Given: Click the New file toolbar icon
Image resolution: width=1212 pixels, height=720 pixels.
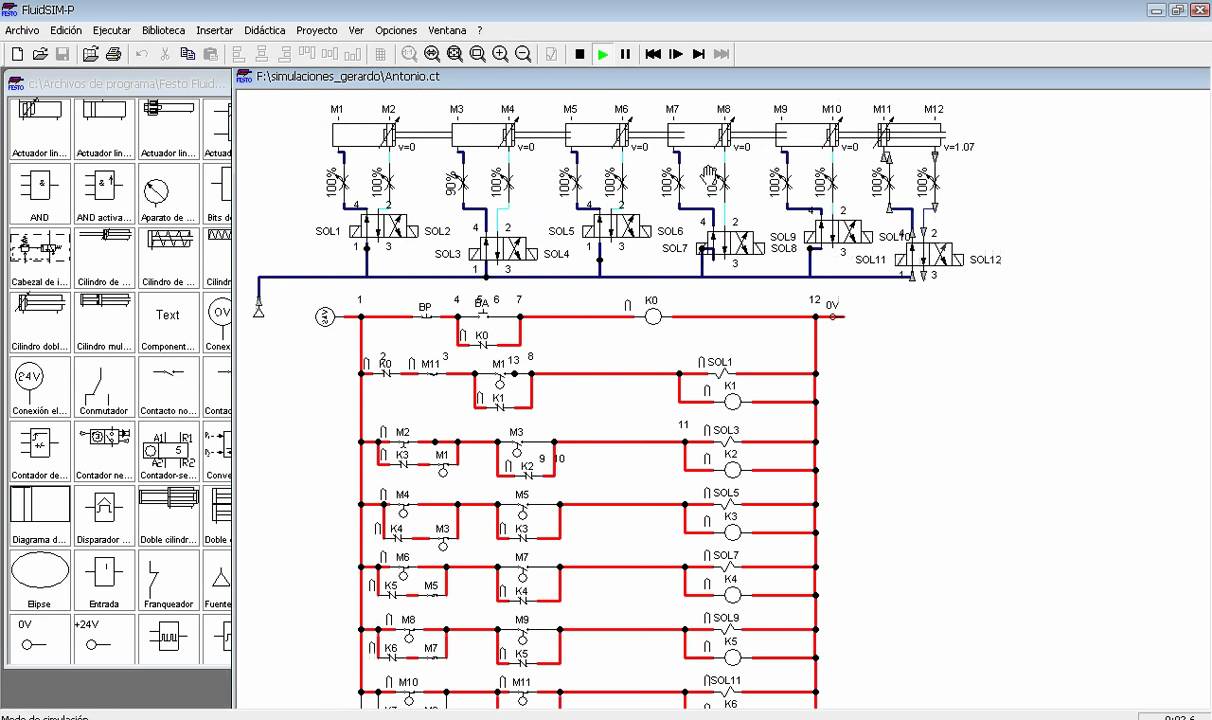Looking at the screenshot, I should [x=17, y=54].
